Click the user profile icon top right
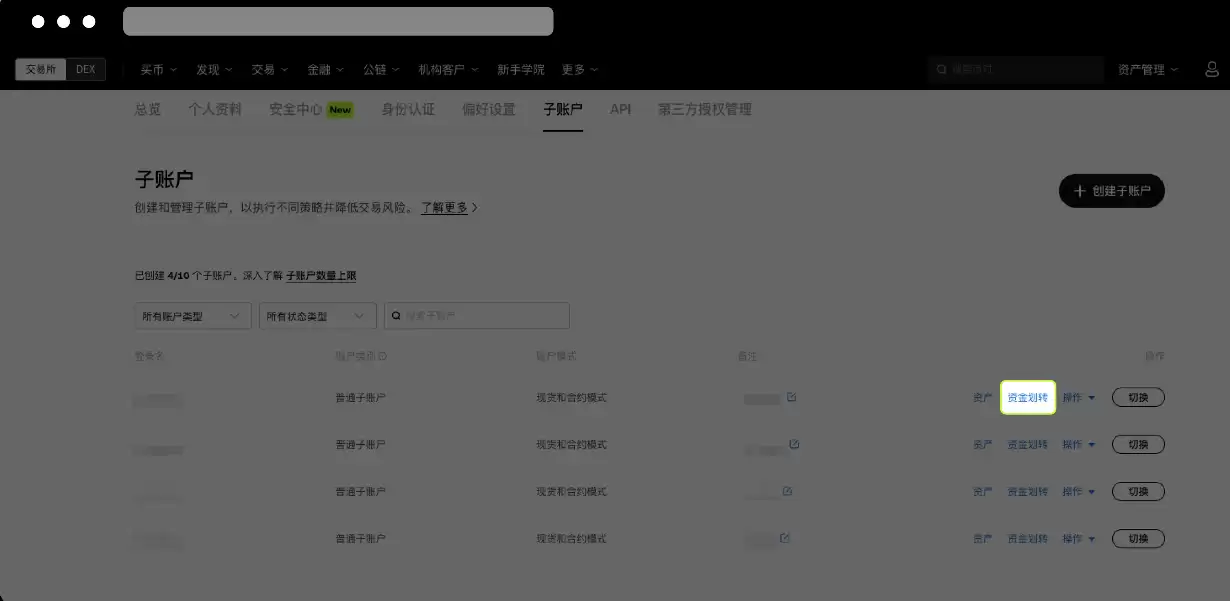 point(1211,69)
